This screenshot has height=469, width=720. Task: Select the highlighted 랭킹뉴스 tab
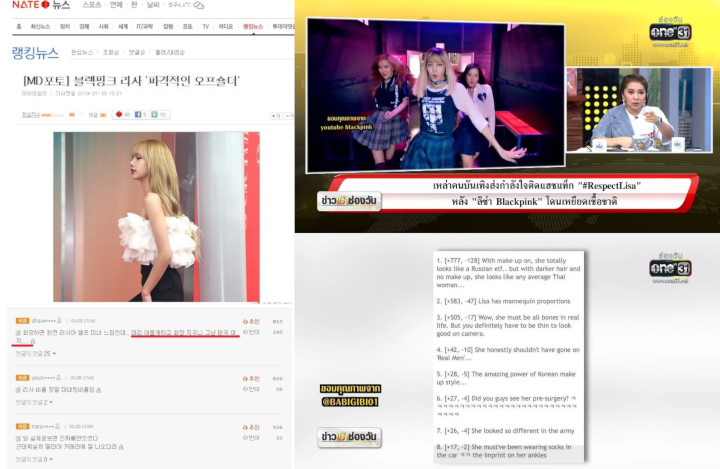click(x=253, y=27)
